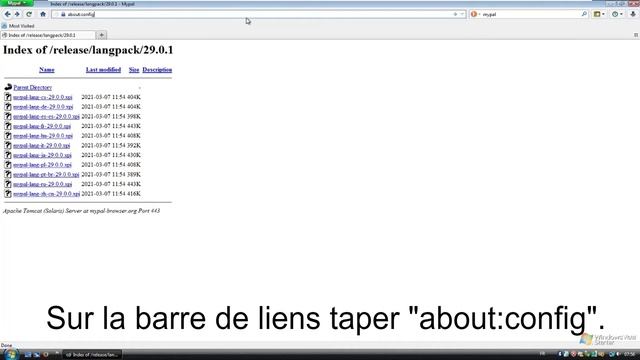Go to the Home page
Screen dimensions: 640x360
coord(43,14)
